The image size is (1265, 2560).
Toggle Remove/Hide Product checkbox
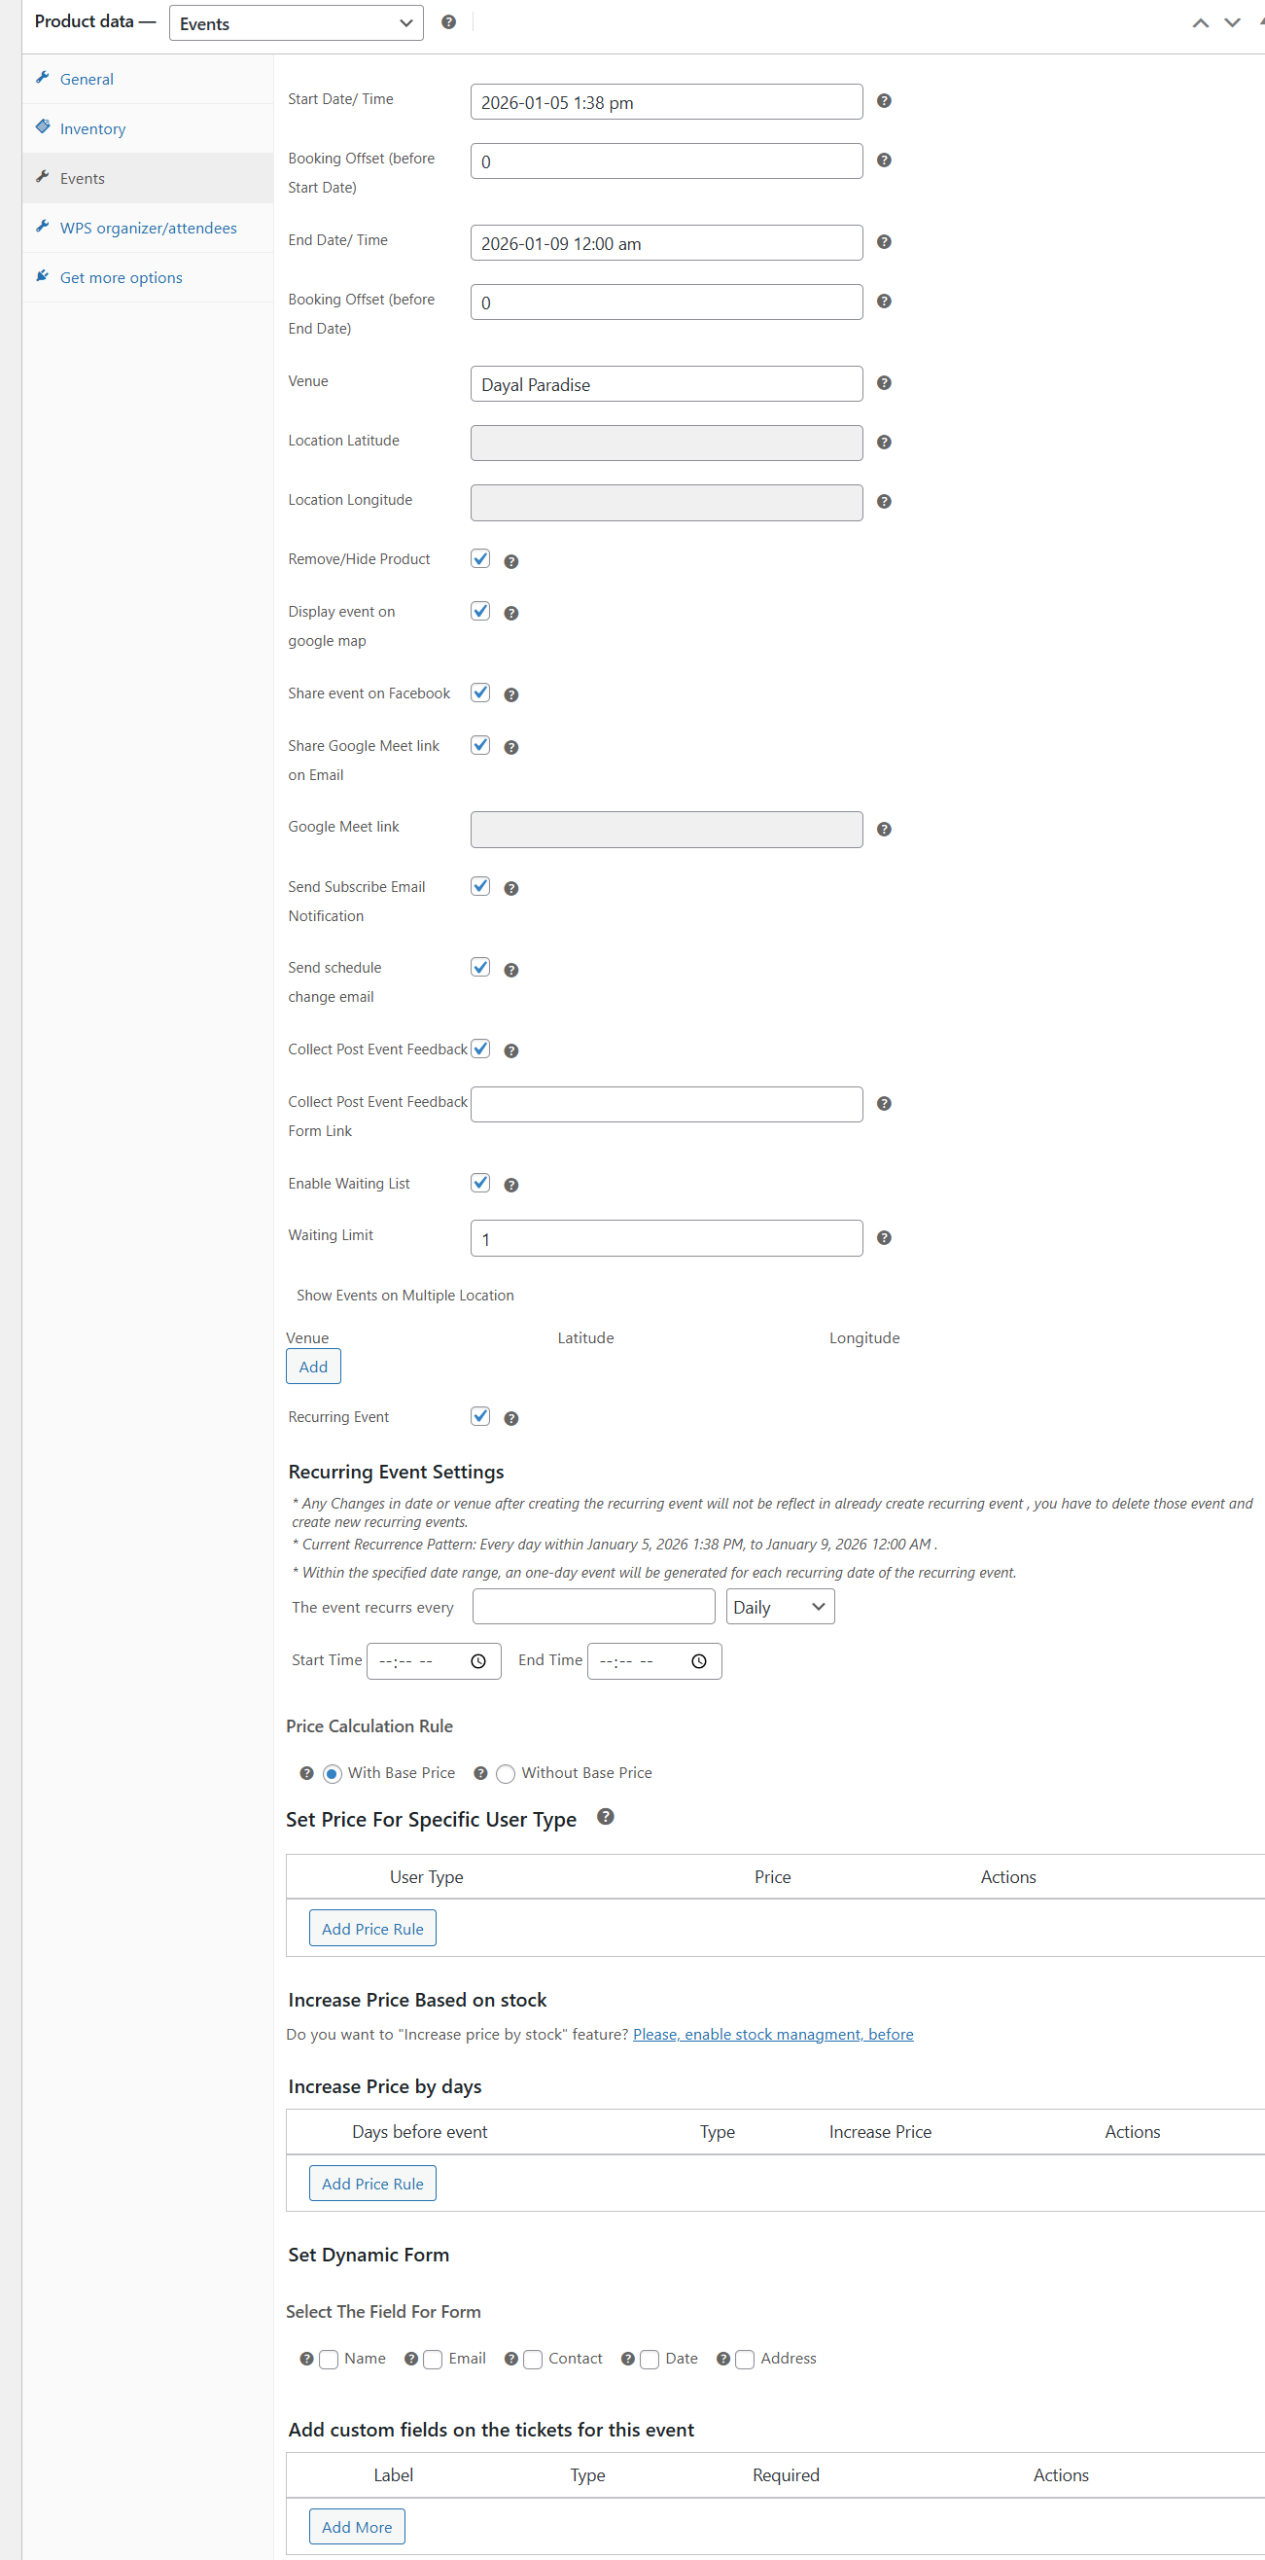click(x=480, y=559)
